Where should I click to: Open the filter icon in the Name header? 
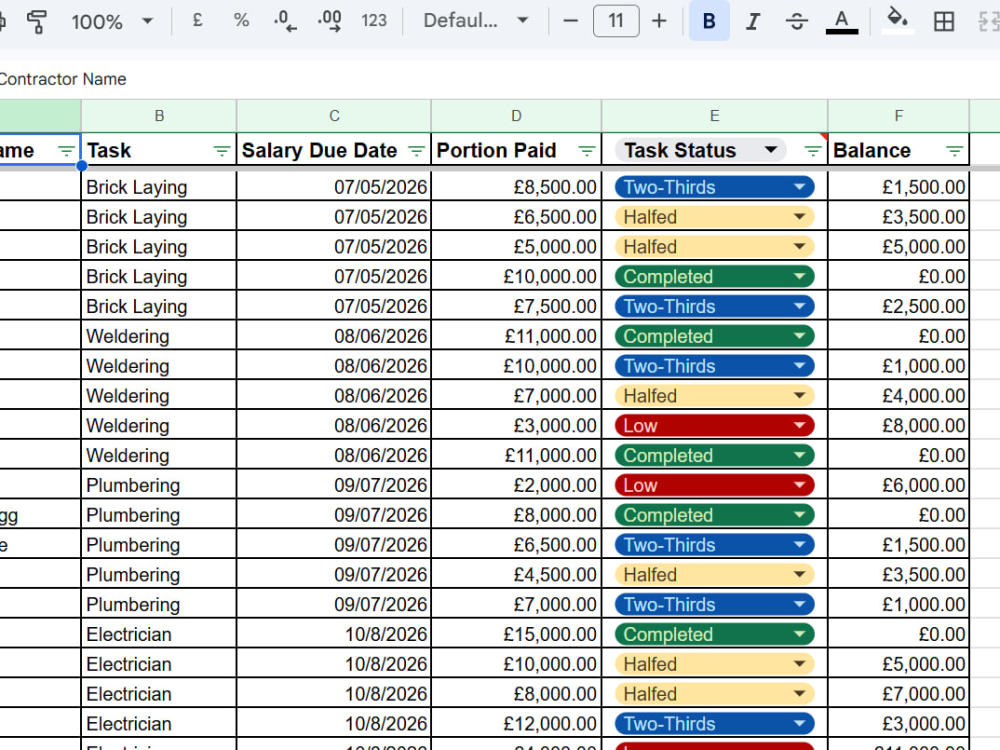tap(66, 151)
